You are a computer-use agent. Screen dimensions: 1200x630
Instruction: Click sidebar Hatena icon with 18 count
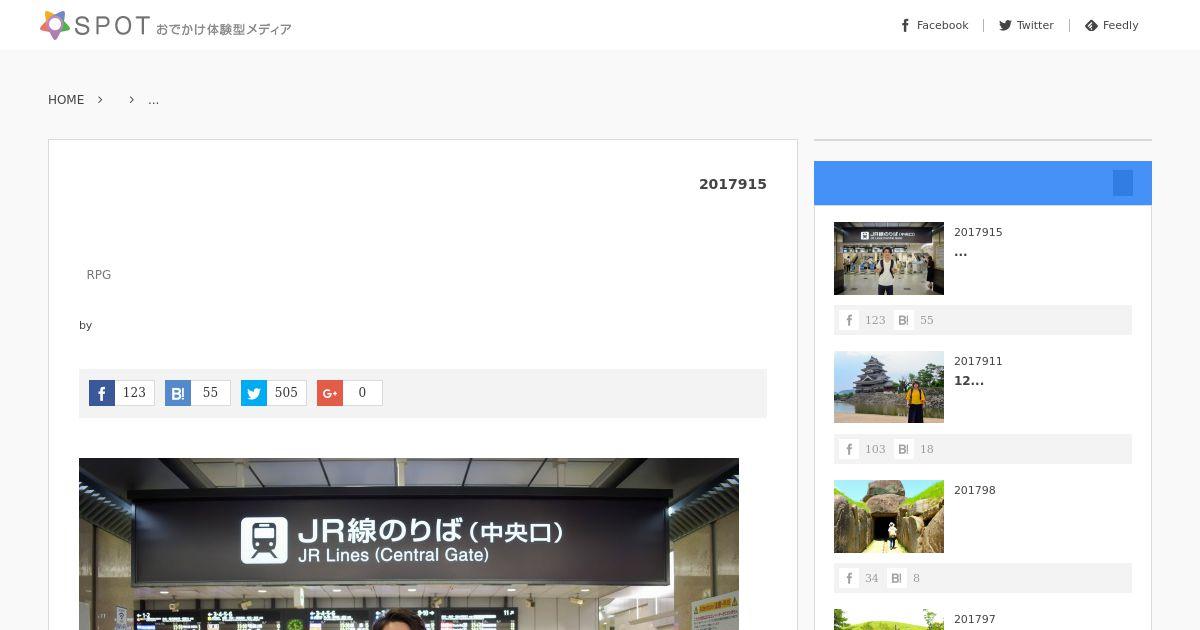coord(904,449)
